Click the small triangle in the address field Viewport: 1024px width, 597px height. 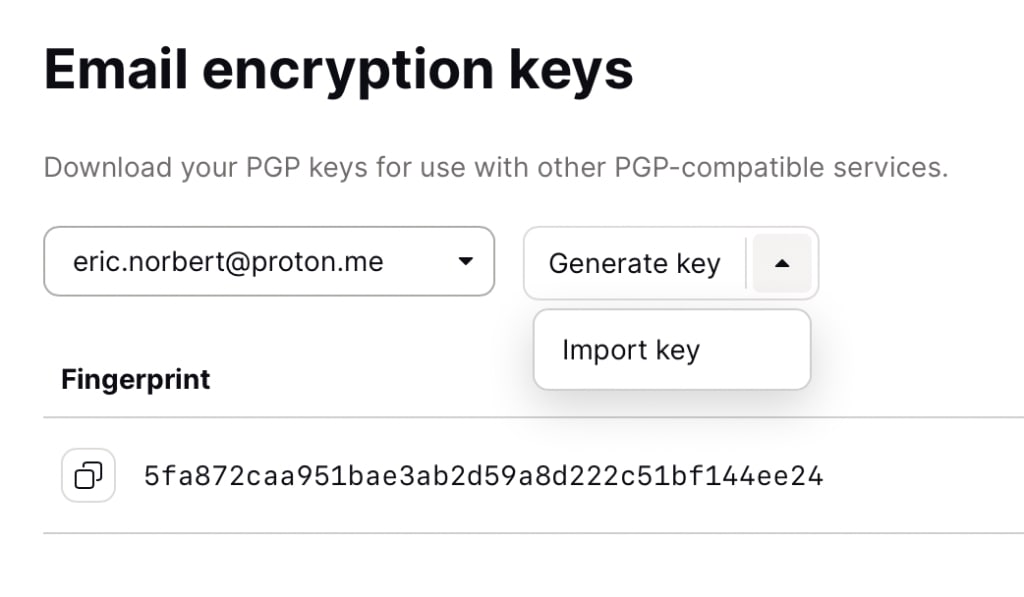tap(466, 261)
